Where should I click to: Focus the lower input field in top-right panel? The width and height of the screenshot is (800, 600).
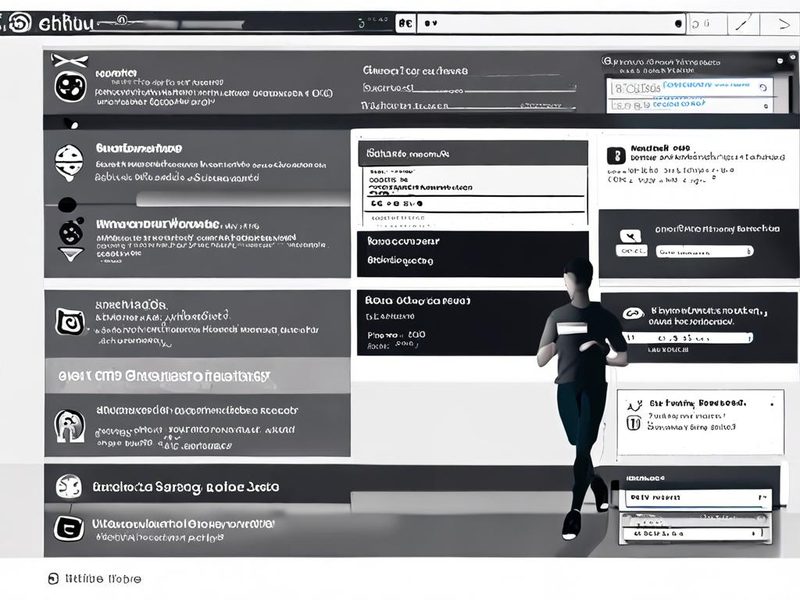[690, 105]
